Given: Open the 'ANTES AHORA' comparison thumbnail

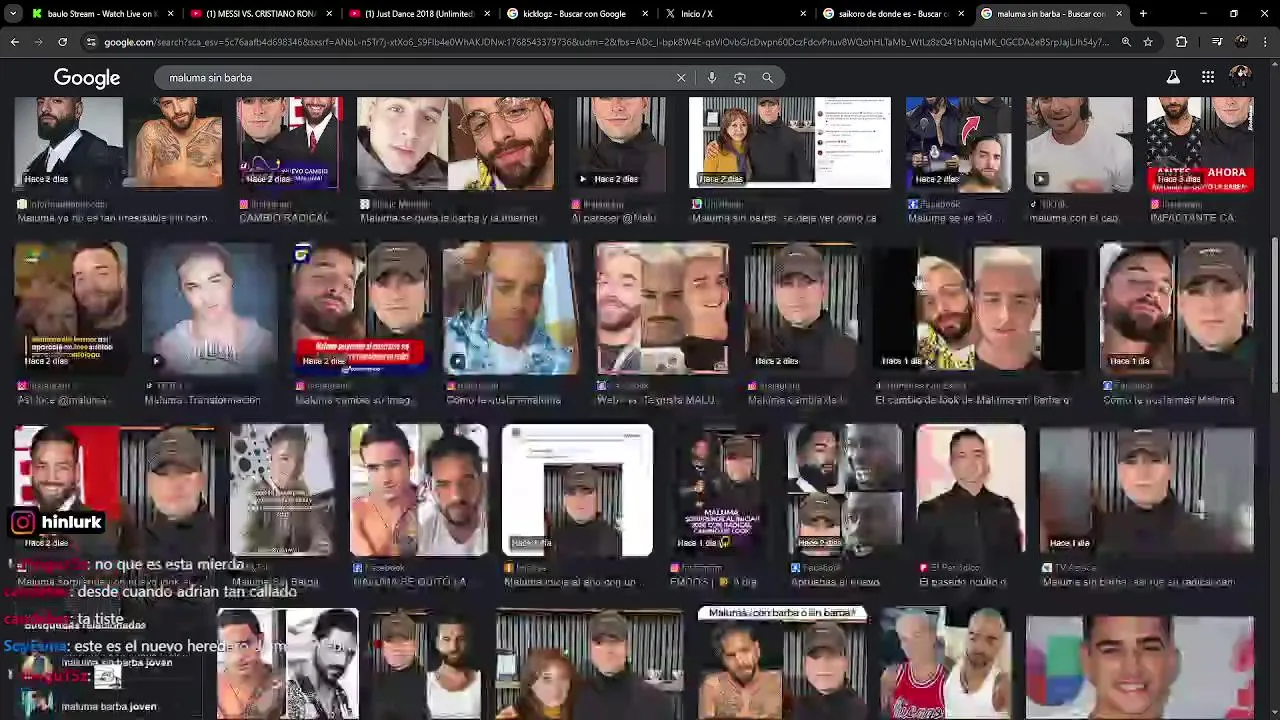Looking at the screenshot, I should 1200,143.
